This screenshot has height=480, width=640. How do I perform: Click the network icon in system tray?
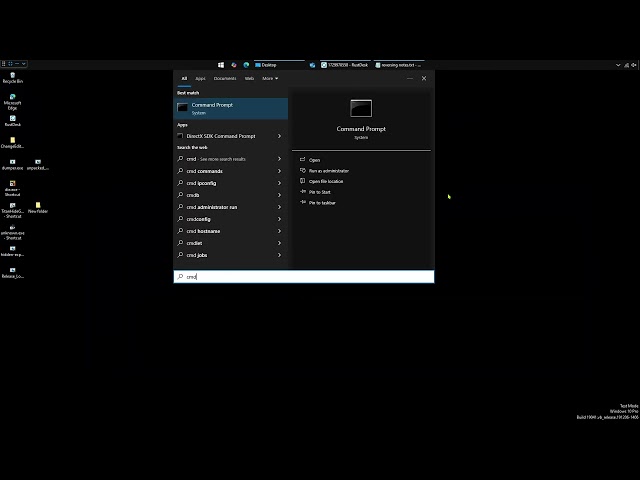tap(626, 65)
